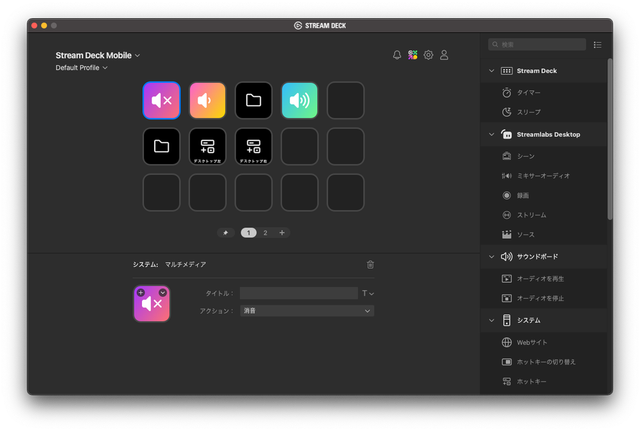Collapse the Streamlabs Desktop category

[491, 134]
